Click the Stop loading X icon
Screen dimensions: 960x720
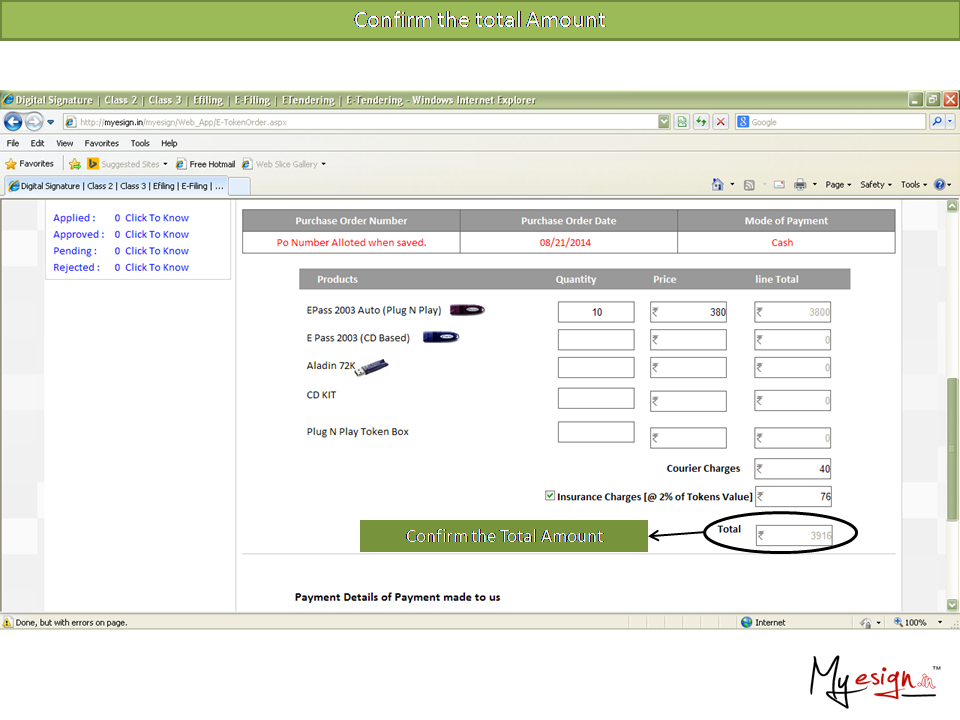[x=719, y=122]
